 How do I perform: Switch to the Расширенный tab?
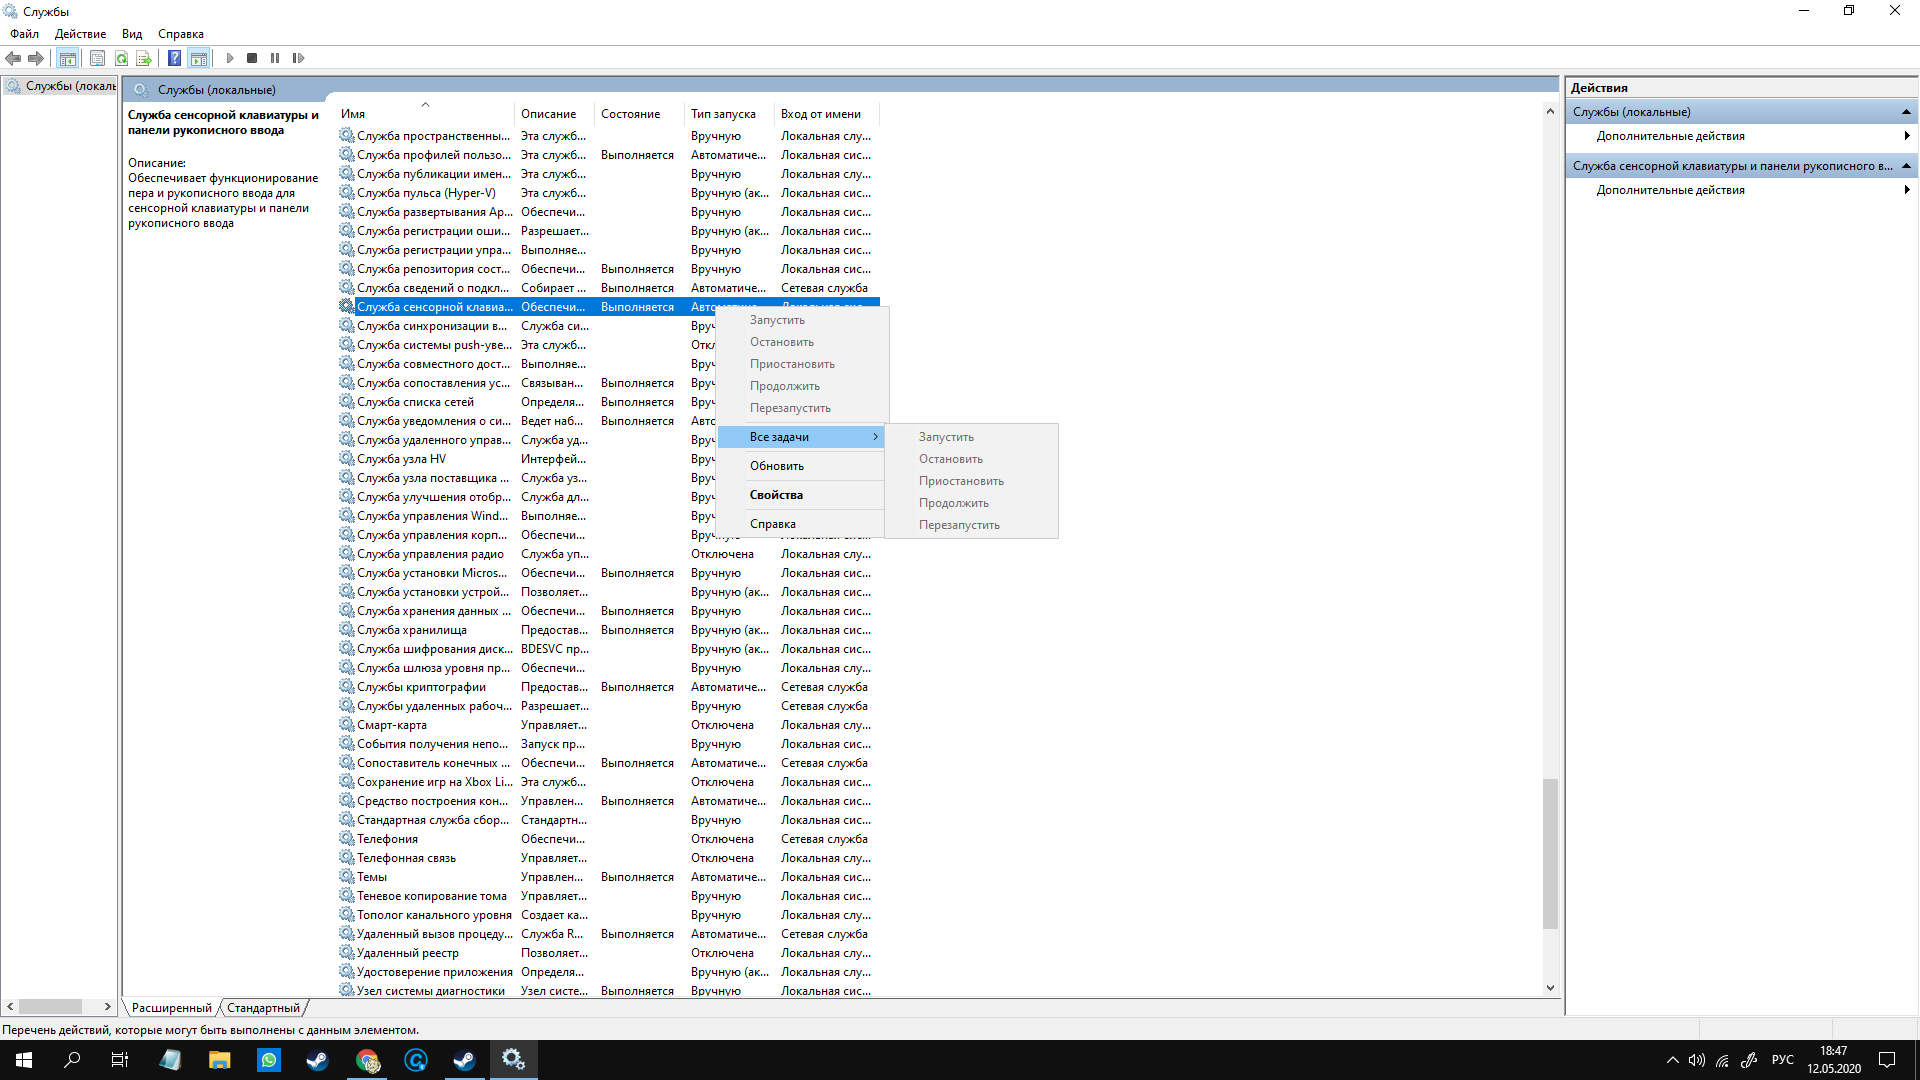tap(171, 1008)
